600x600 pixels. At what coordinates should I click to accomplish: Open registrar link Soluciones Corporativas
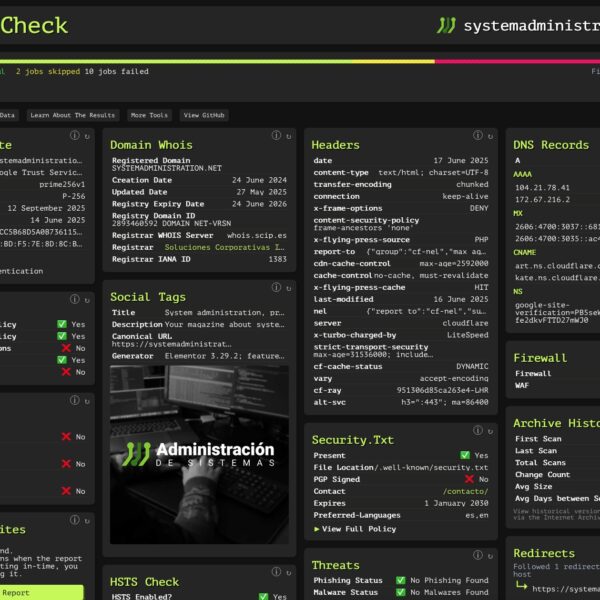point(224,247)
